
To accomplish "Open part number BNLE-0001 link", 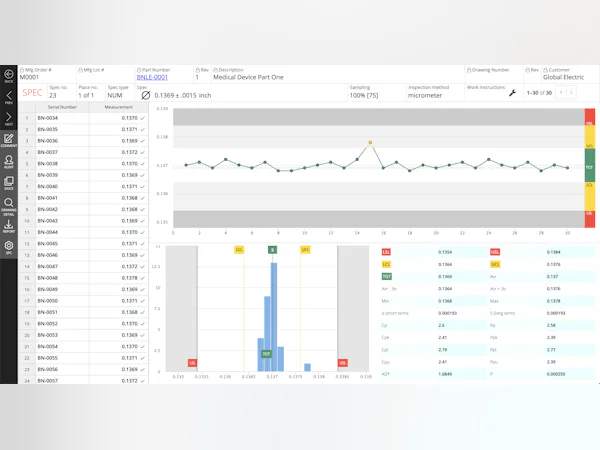I will click(152, 77).
